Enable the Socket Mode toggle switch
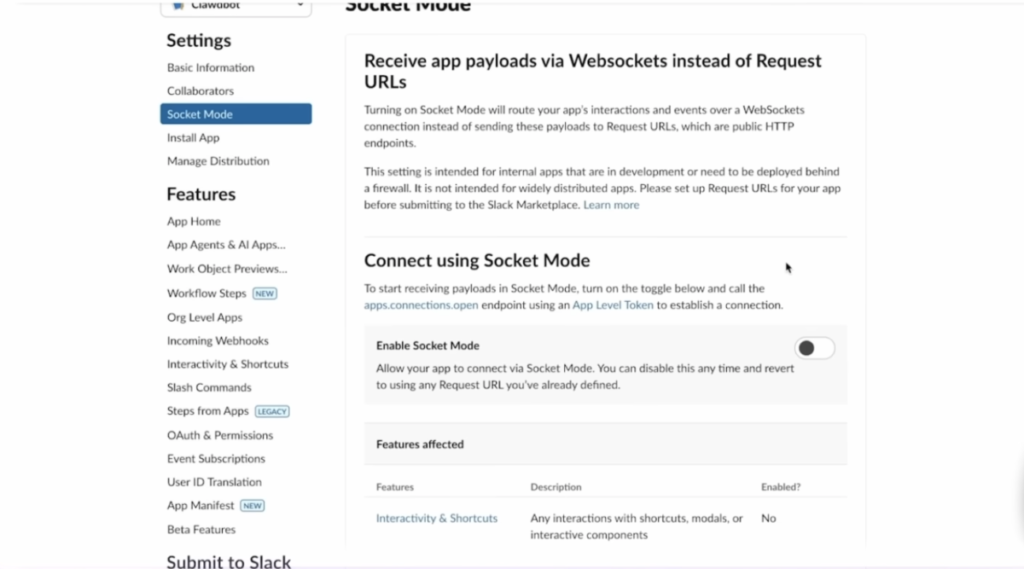The image size is (1024, 569). coord(814,348)
